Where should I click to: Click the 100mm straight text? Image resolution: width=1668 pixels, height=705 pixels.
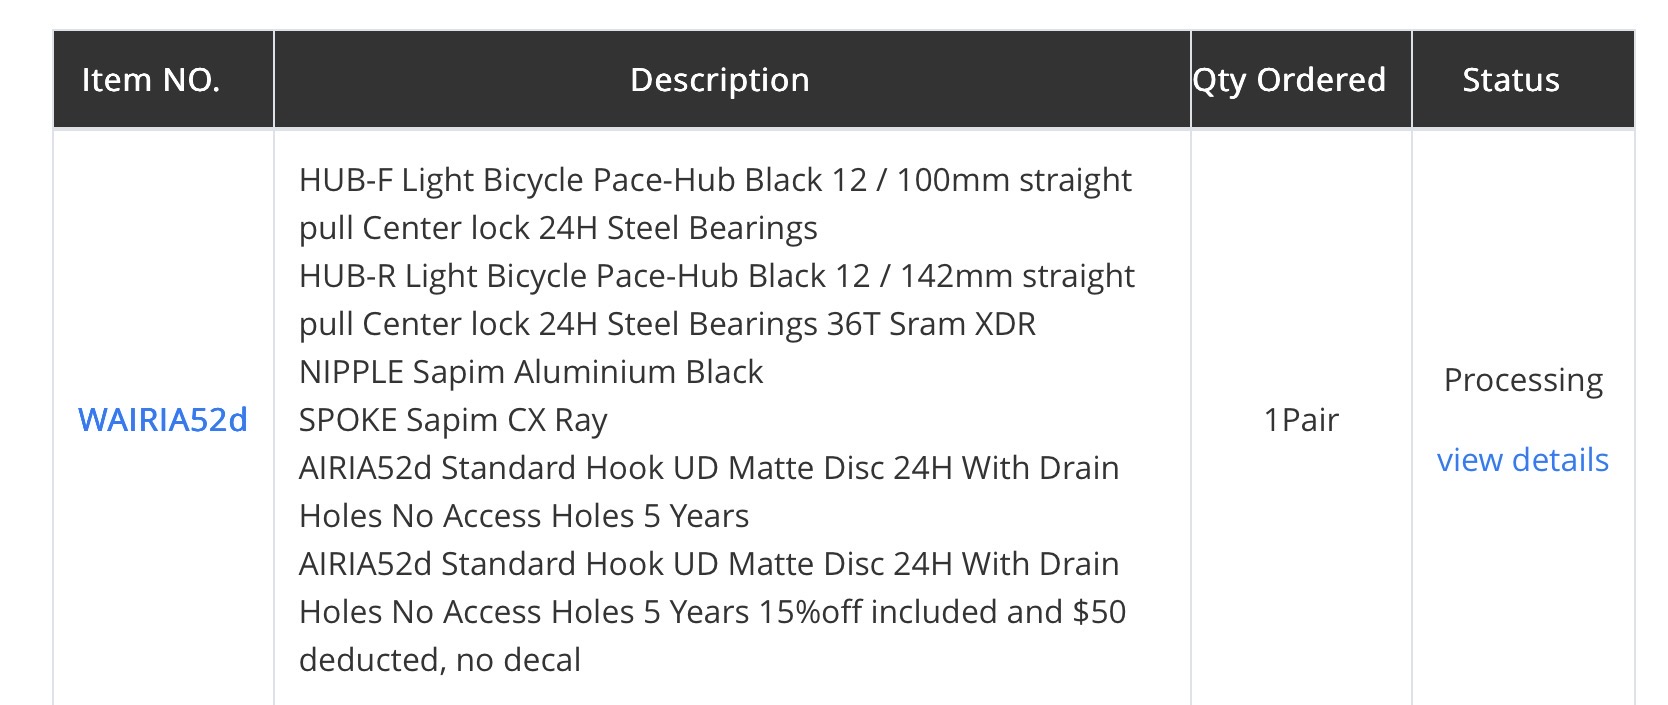point(1013,180)
